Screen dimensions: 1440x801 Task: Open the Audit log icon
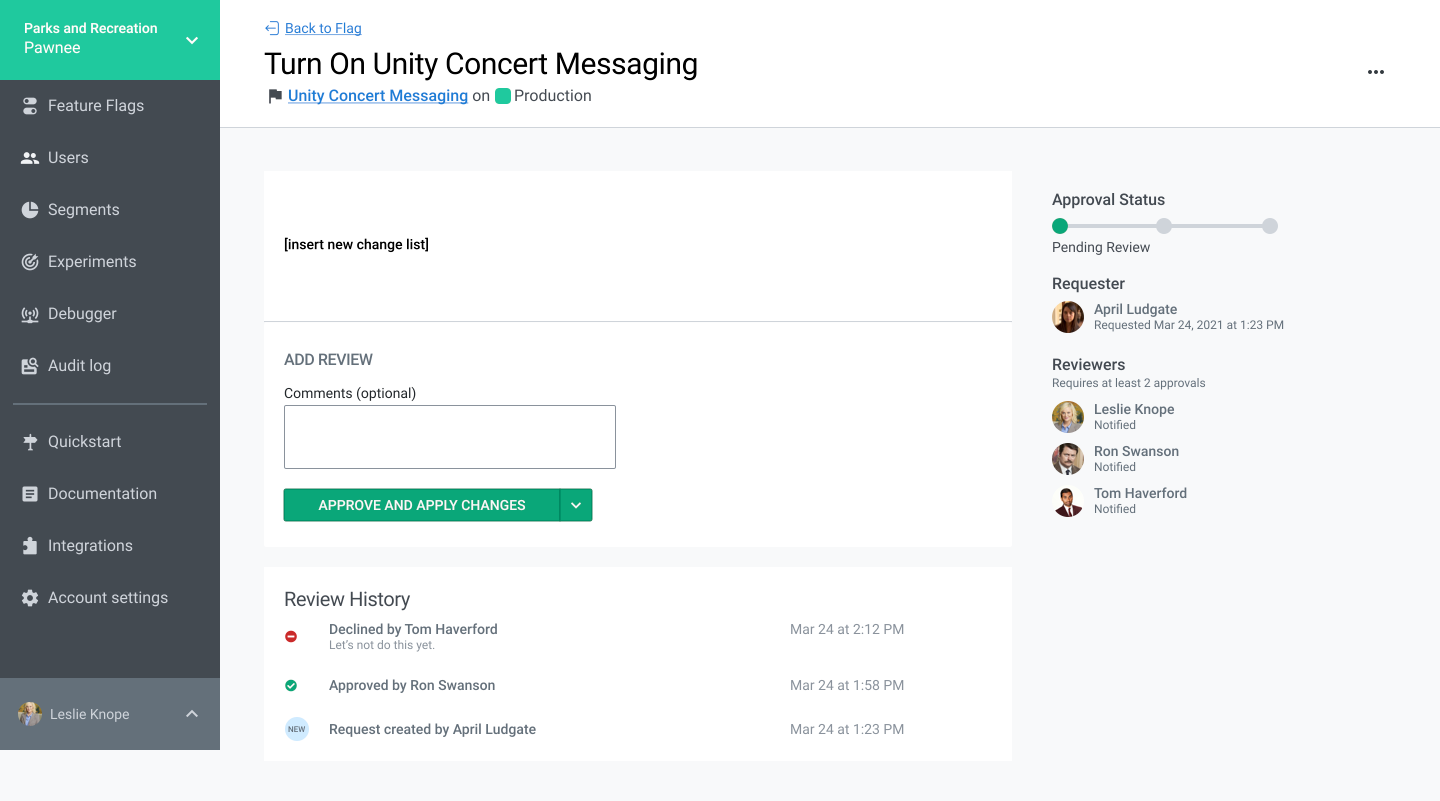click(x=30, y=366)
